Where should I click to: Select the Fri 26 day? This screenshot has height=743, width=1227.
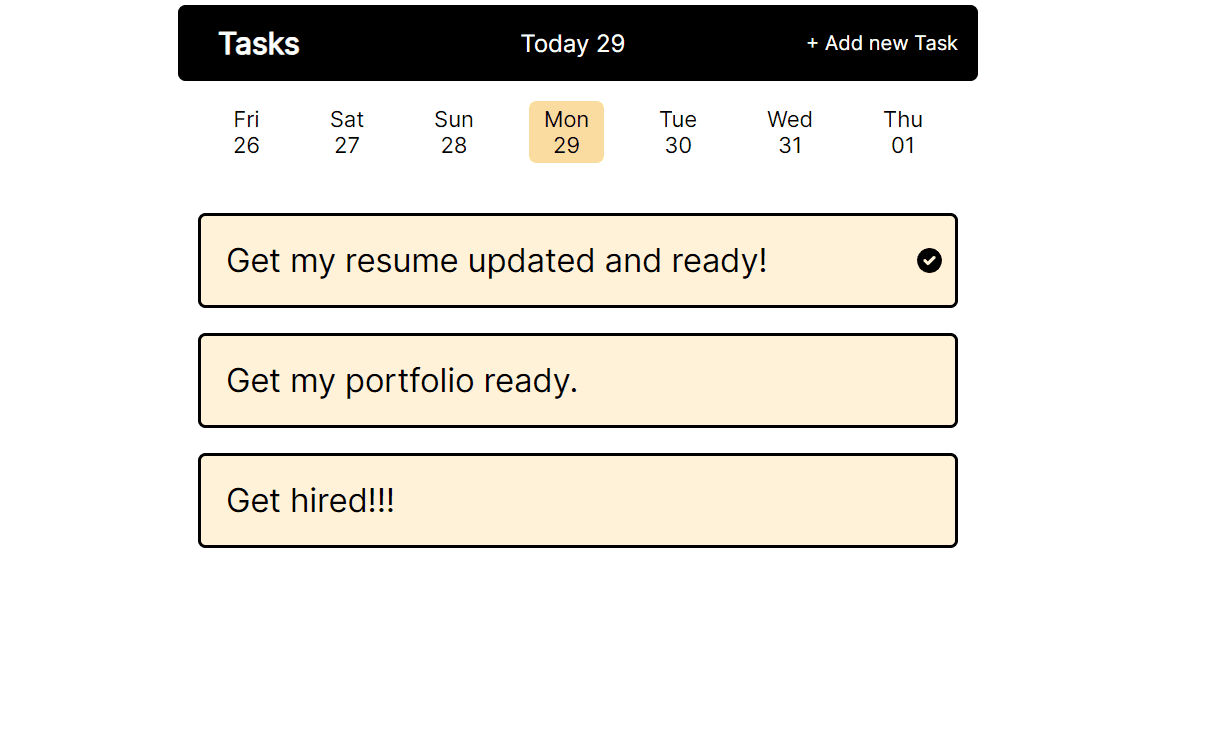click(x=246, y=132)
